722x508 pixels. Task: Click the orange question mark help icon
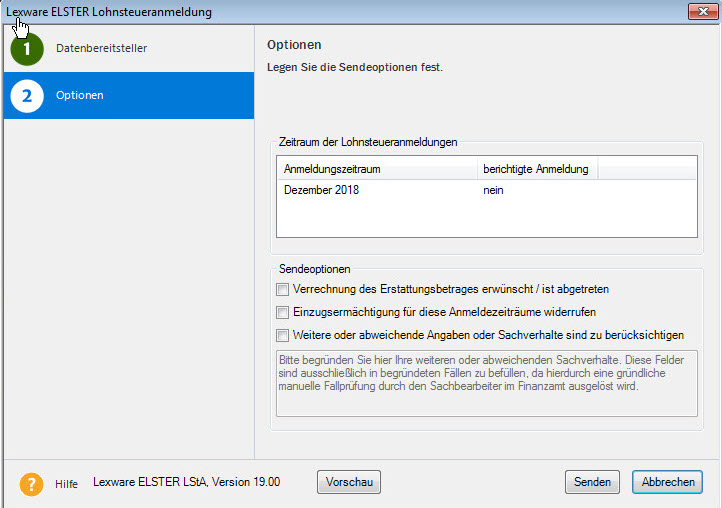tap(31, 484)
